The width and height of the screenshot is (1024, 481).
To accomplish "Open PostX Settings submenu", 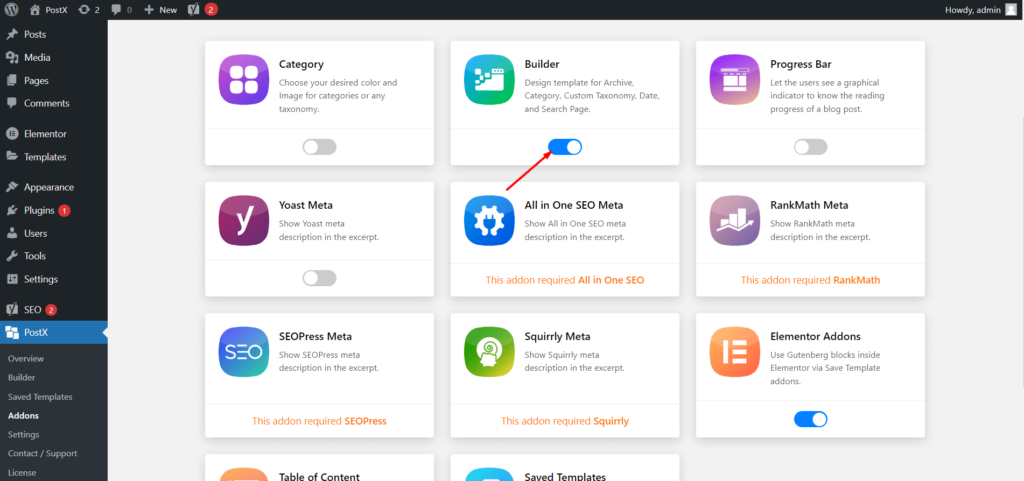I will (24, 435).
